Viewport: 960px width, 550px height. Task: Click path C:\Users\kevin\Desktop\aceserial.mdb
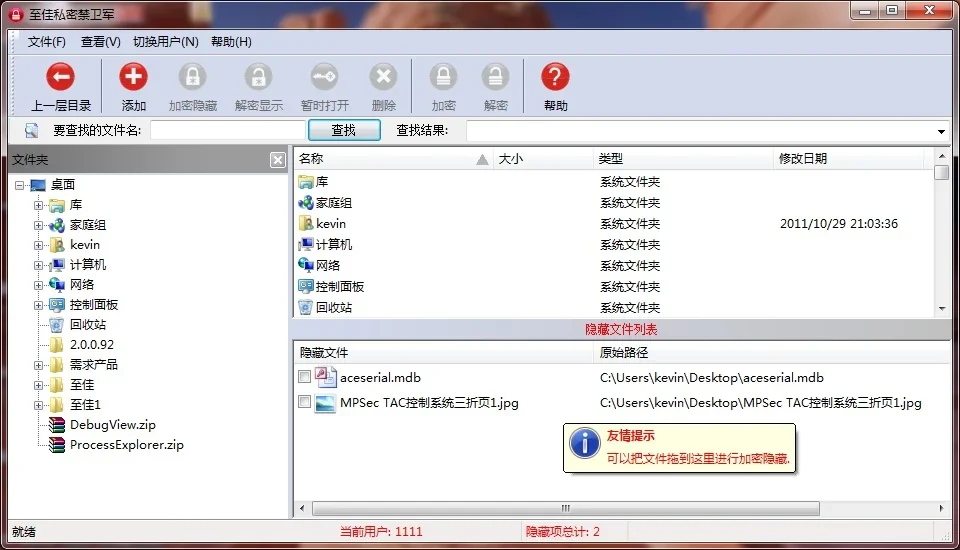point(711,377)
